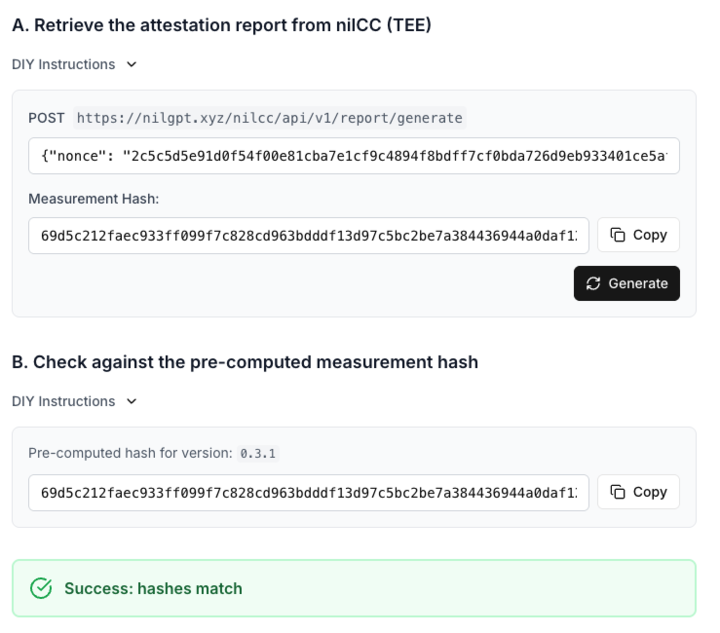Click the 0.3.1 version badge
The height and width of the screenshot is (633, 720).
(258, 453)
